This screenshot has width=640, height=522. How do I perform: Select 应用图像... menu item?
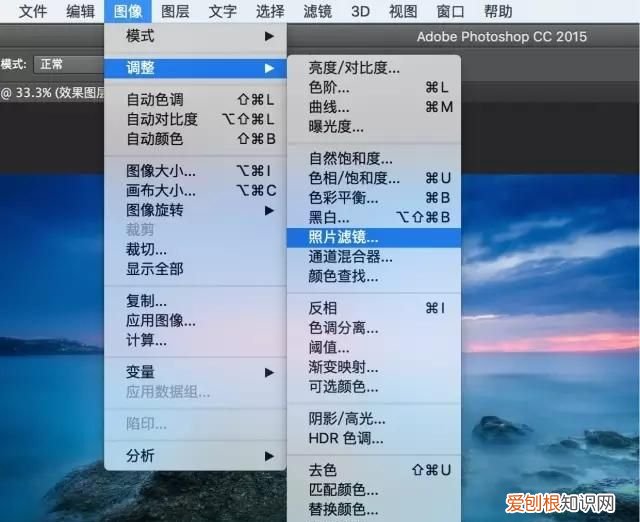pyautogui.click(x=196, y=321)
